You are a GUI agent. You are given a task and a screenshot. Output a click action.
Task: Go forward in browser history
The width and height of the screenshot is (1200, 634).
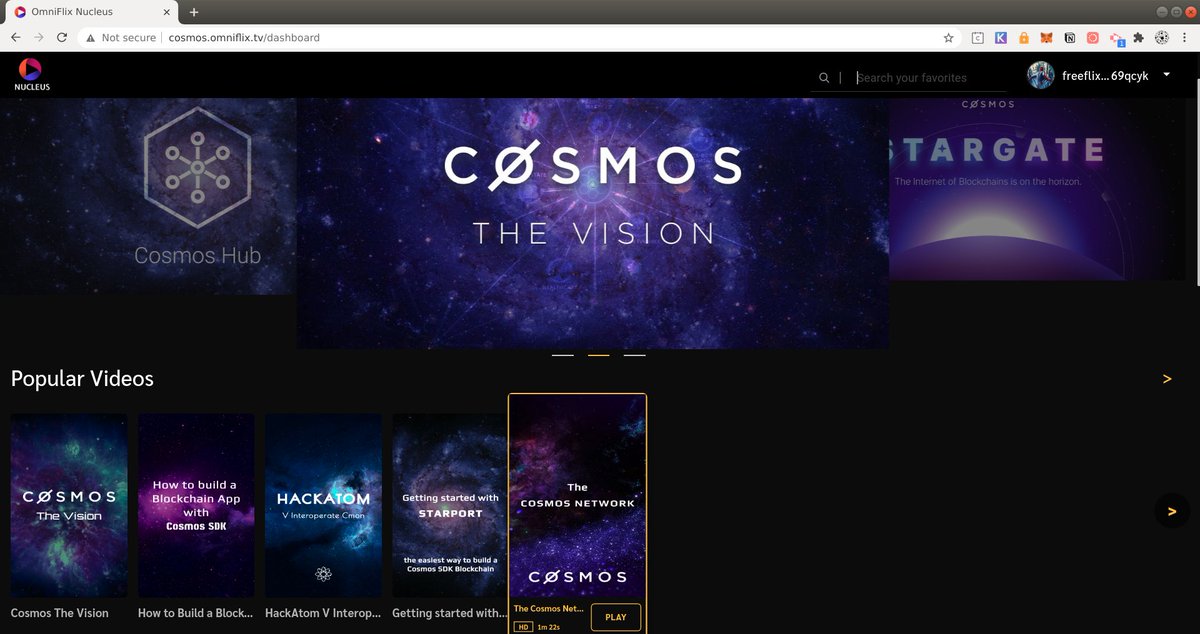39,37
